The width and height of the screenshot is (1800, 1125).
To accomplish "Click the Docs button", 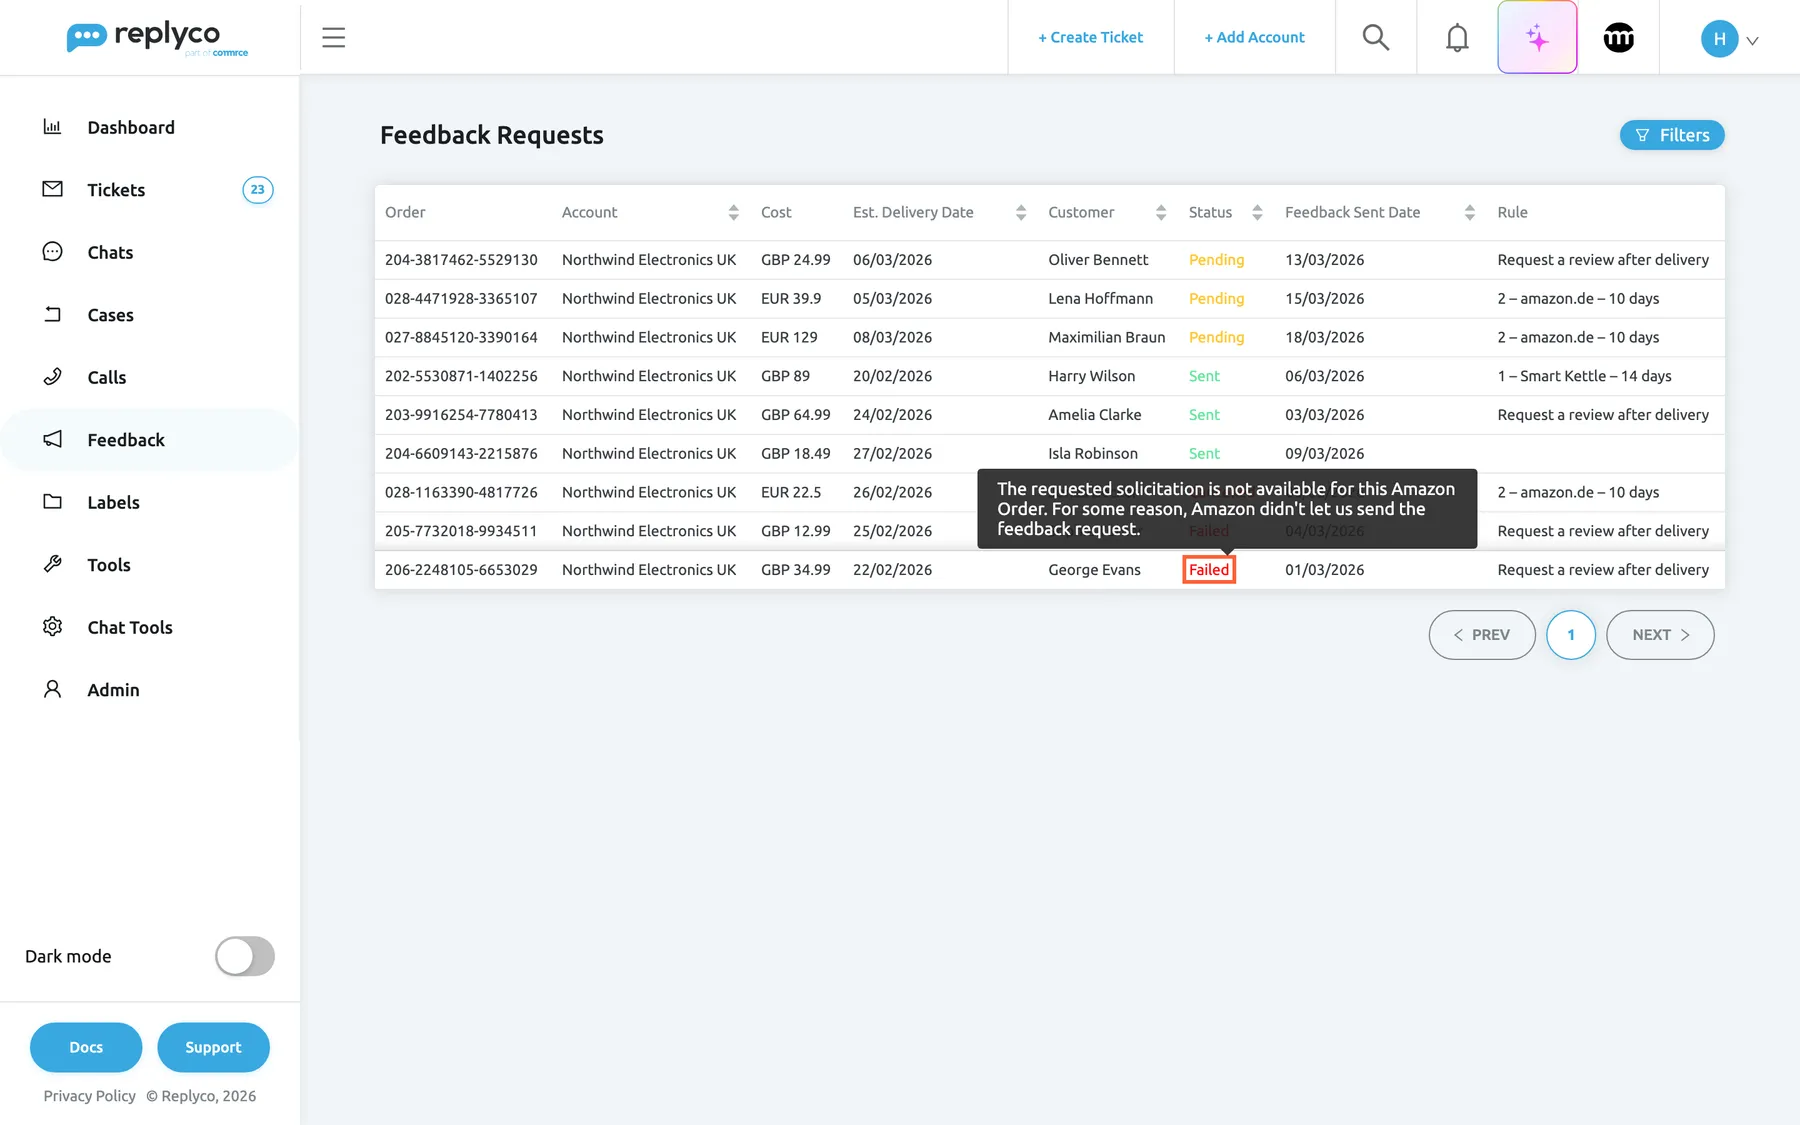I will tap(86, 1047).
